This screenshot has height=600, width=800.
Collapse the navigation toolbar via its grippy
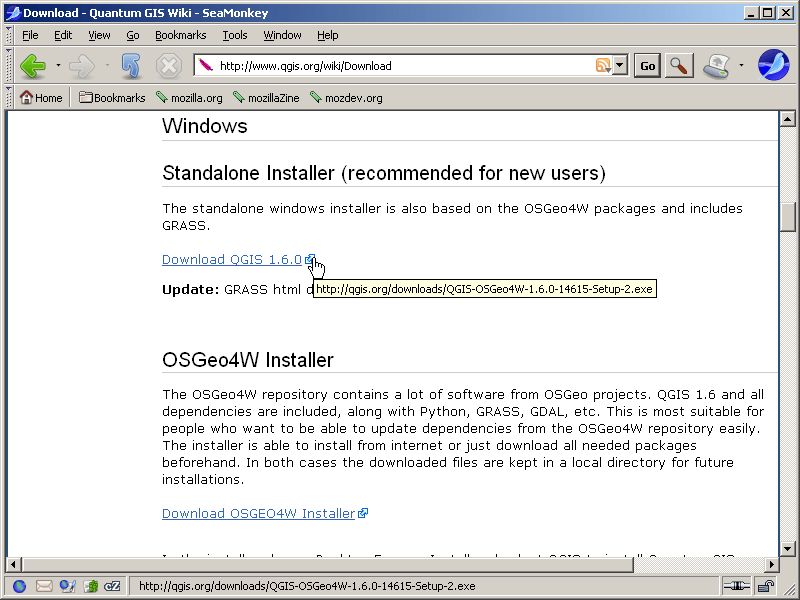click(x=9, y=65)
